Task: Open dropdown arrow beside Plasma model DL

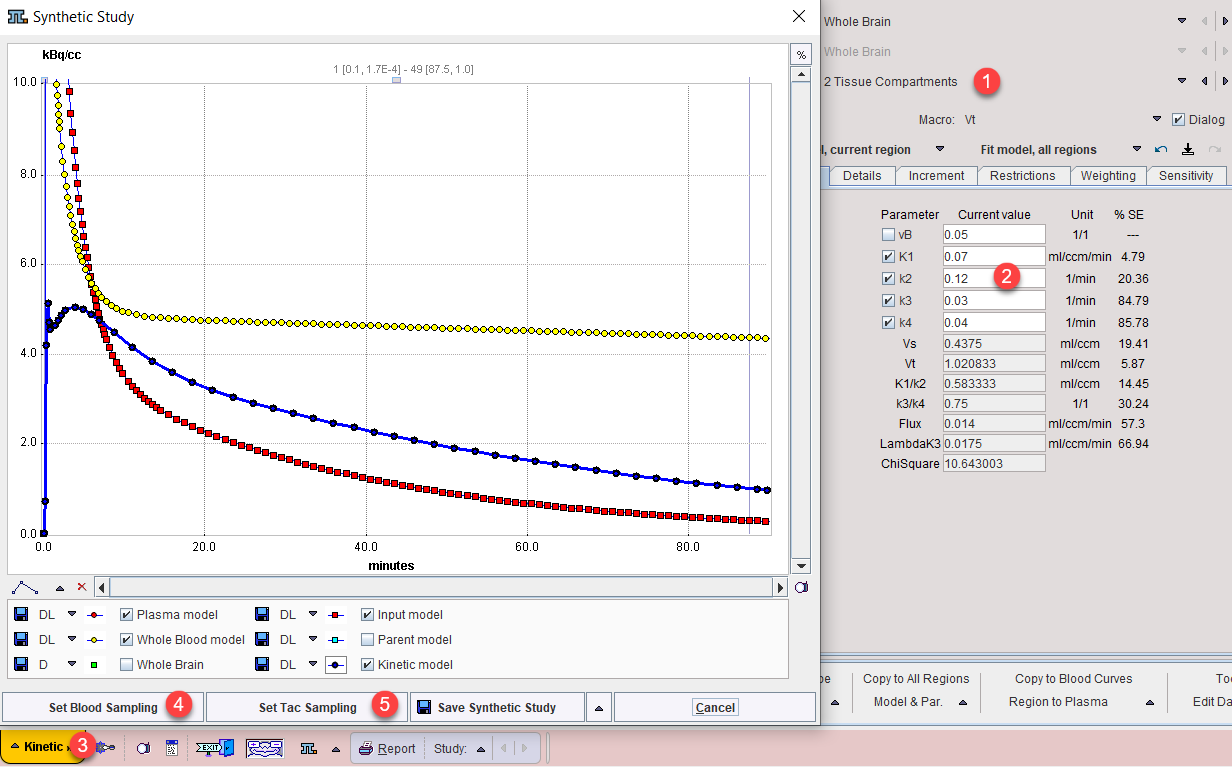Action: click(x=72, y=615)
